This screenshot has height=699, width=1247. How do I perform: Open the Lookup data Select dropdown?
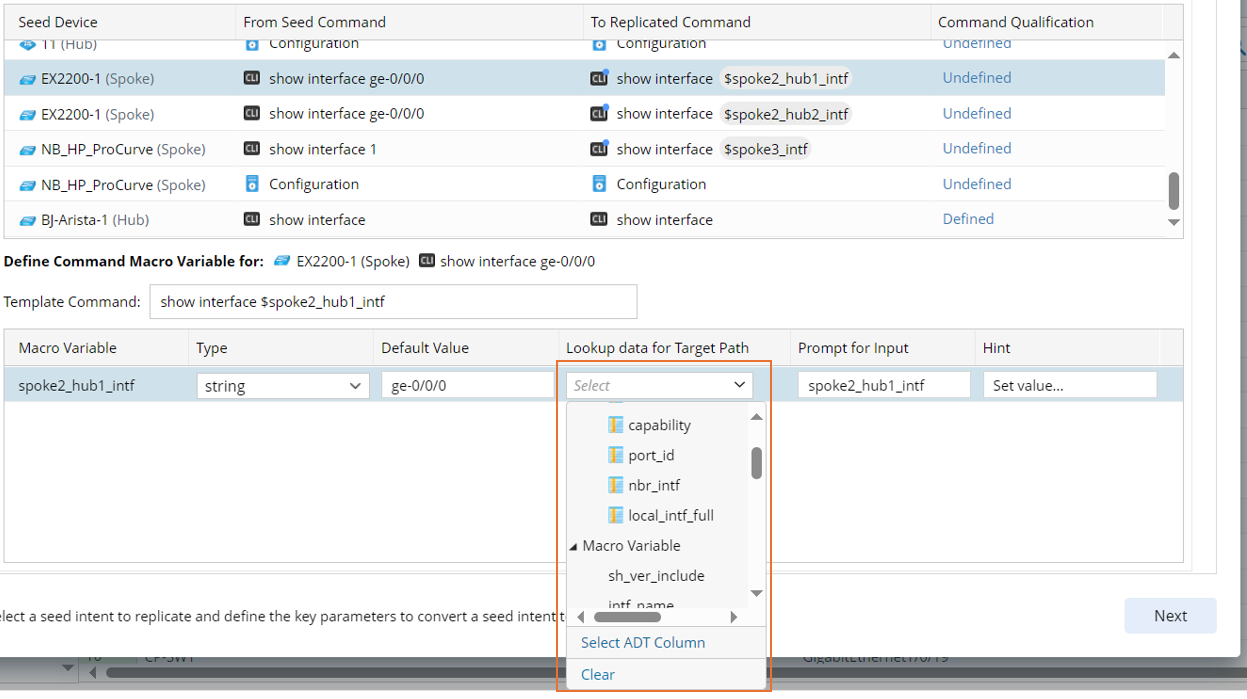[x=659, y=386]
